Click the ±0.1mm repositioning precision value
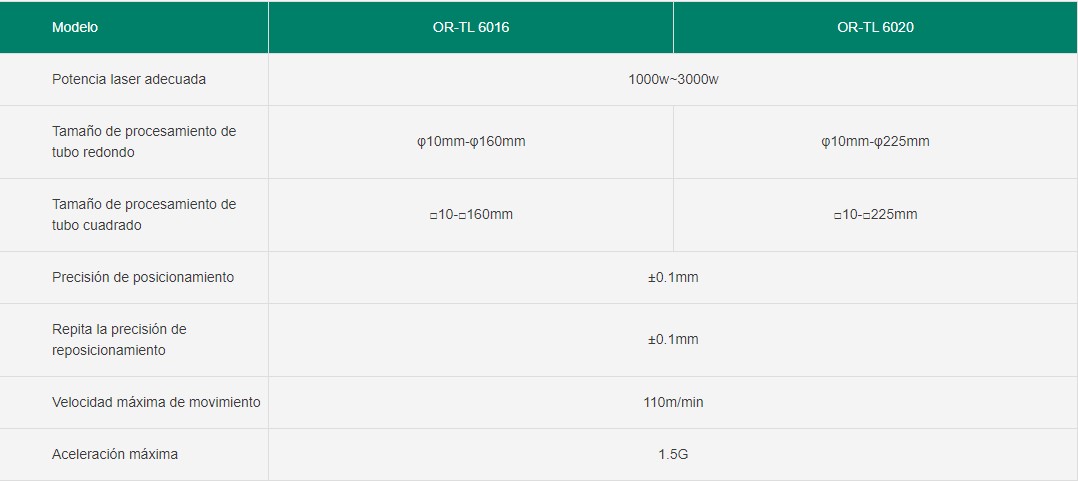 click(x=673, y=339)
